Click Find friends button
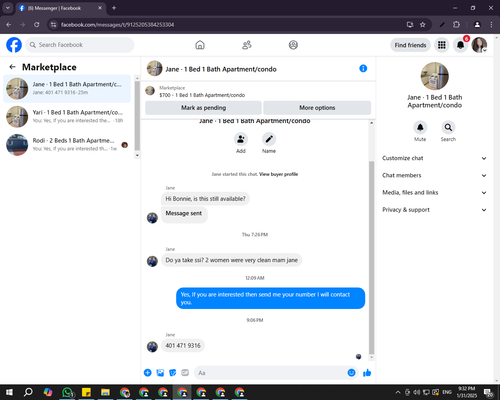Viewport: 500px width, 400px height. pyautogui.click(x=410, y=45)
